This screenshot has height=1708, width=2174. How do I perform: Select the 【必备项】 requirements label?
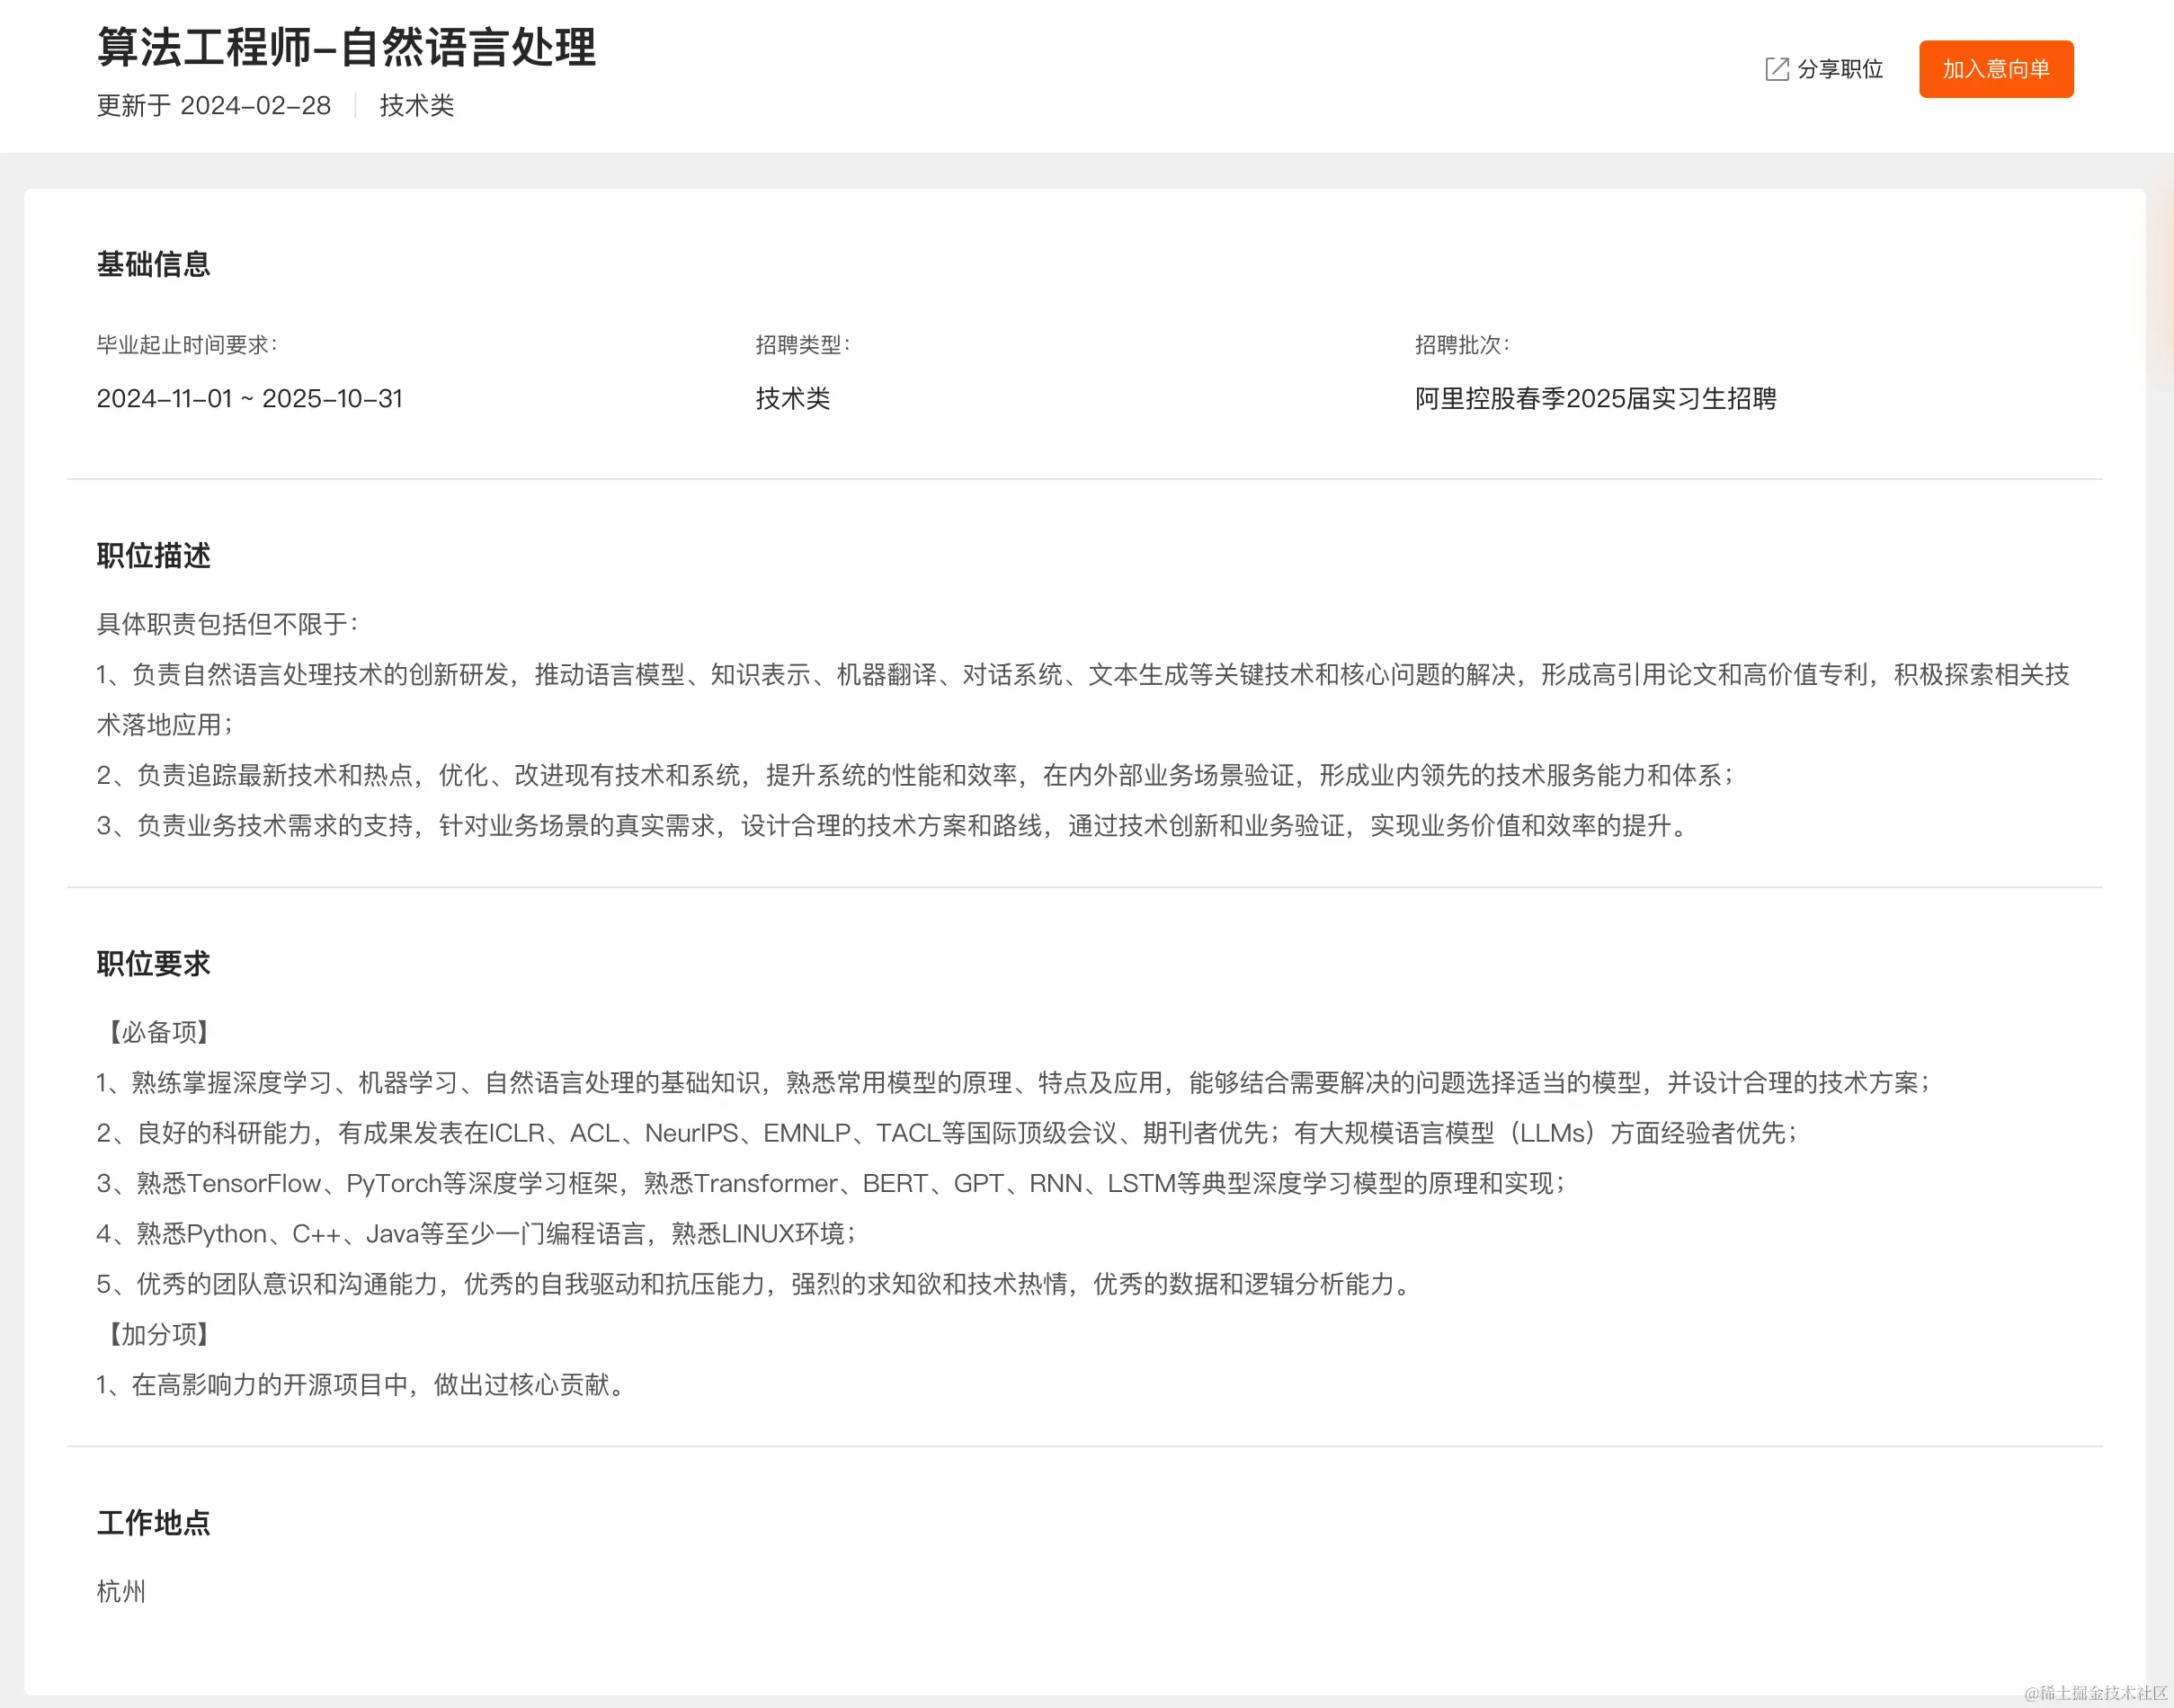(x=156, y=1032)
